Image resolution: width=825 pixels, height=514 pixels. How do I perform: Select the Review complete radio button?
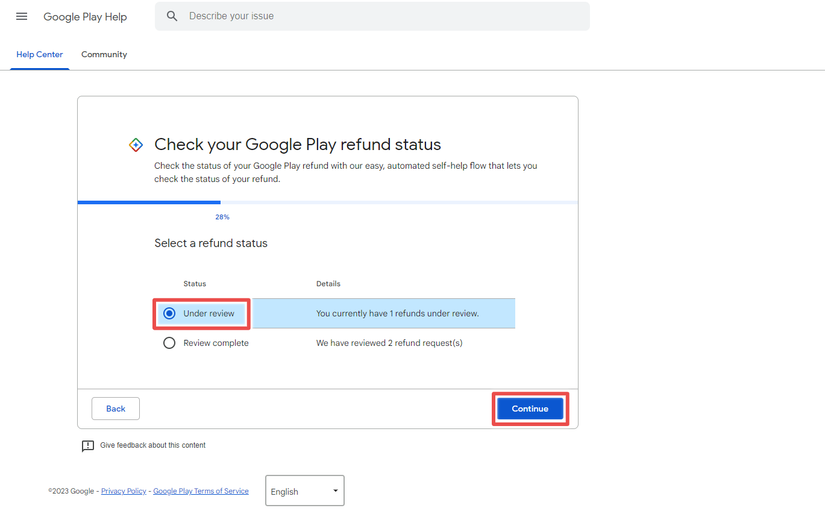tap(169, 343)
